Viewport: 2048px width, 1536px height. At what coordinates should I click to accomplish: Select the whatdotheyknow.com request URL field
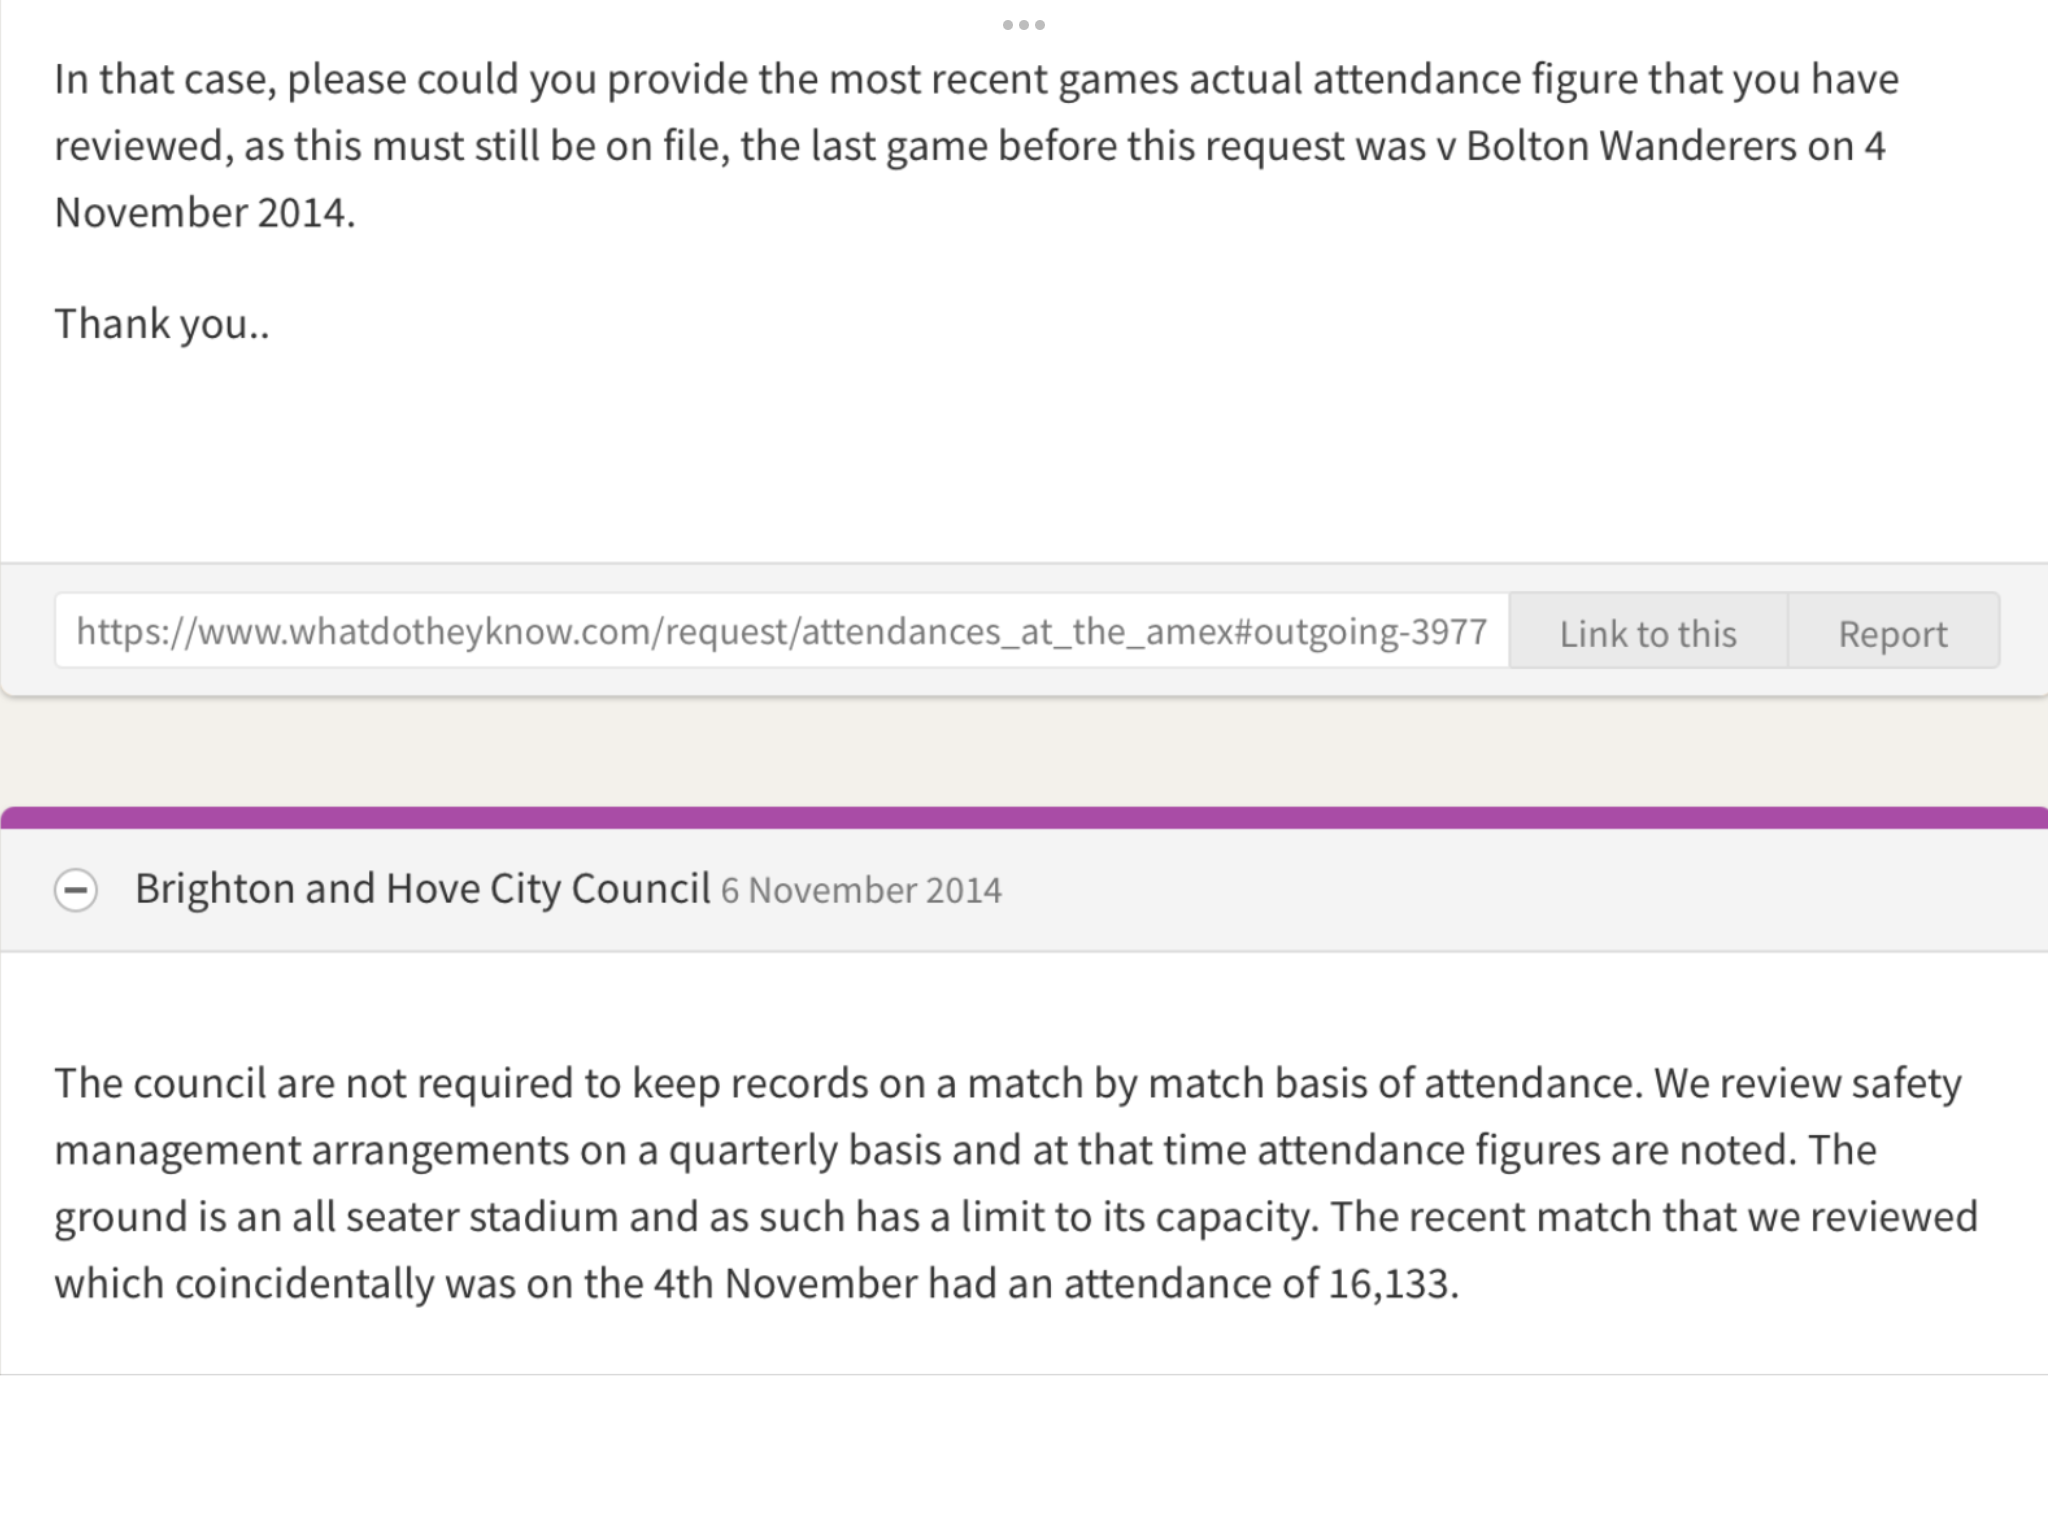click(782, 631)
